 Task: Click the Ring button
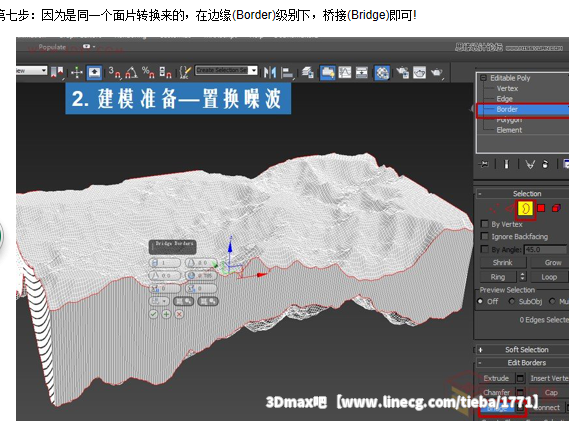pyautogui.click(x=498, y=277)
